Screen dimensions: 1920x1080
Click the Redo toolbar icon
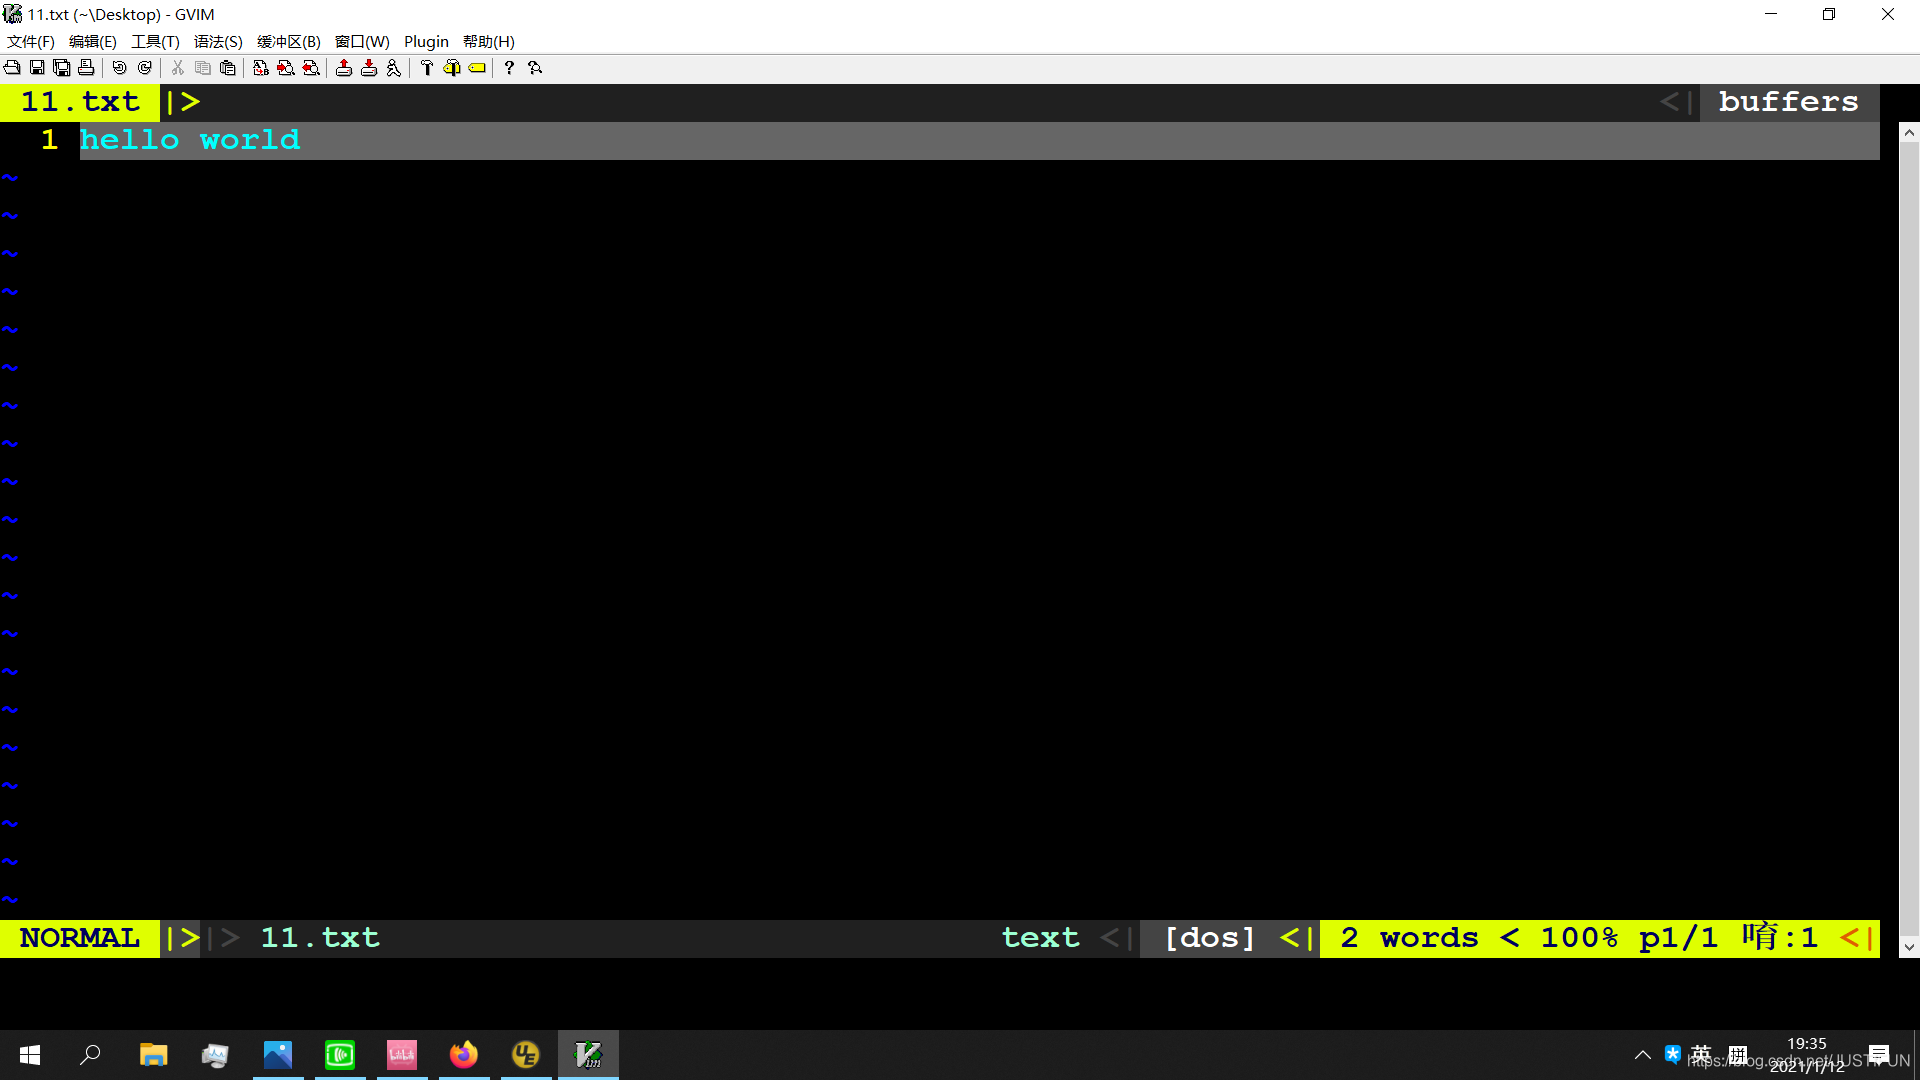pos(145,68)
